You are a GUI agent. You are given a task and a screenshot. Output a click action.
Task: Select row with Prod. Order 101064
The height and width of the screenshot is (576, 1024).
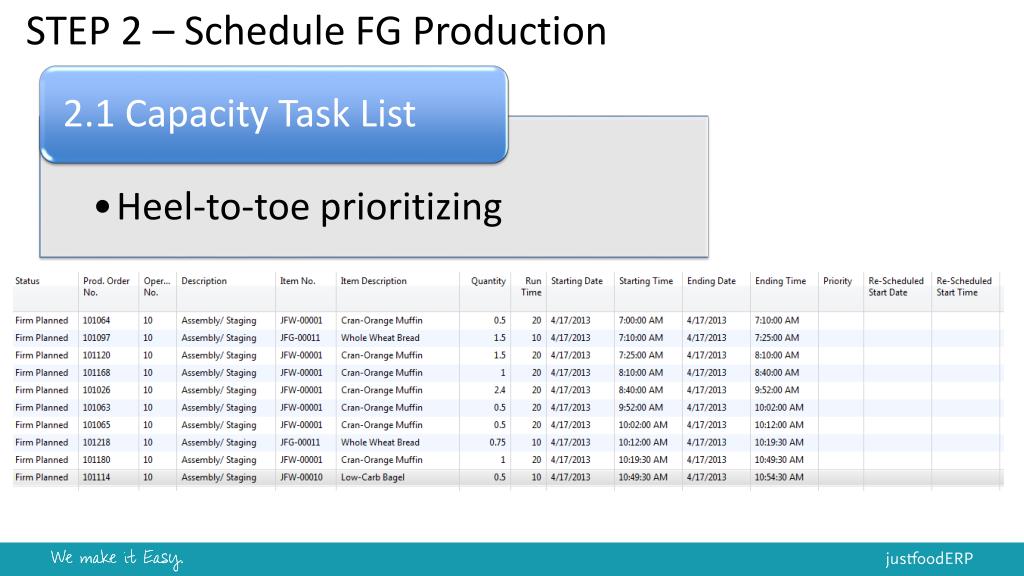508,321
